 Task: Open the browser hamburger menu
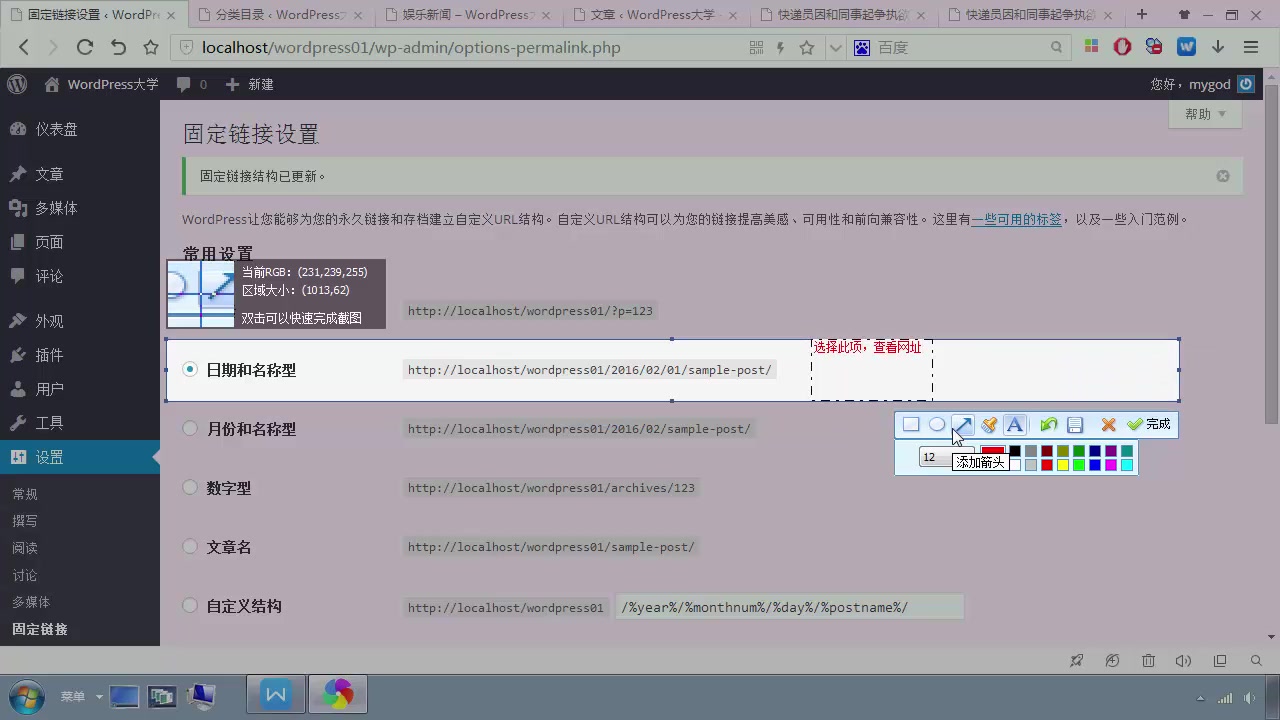point(1251,47)
